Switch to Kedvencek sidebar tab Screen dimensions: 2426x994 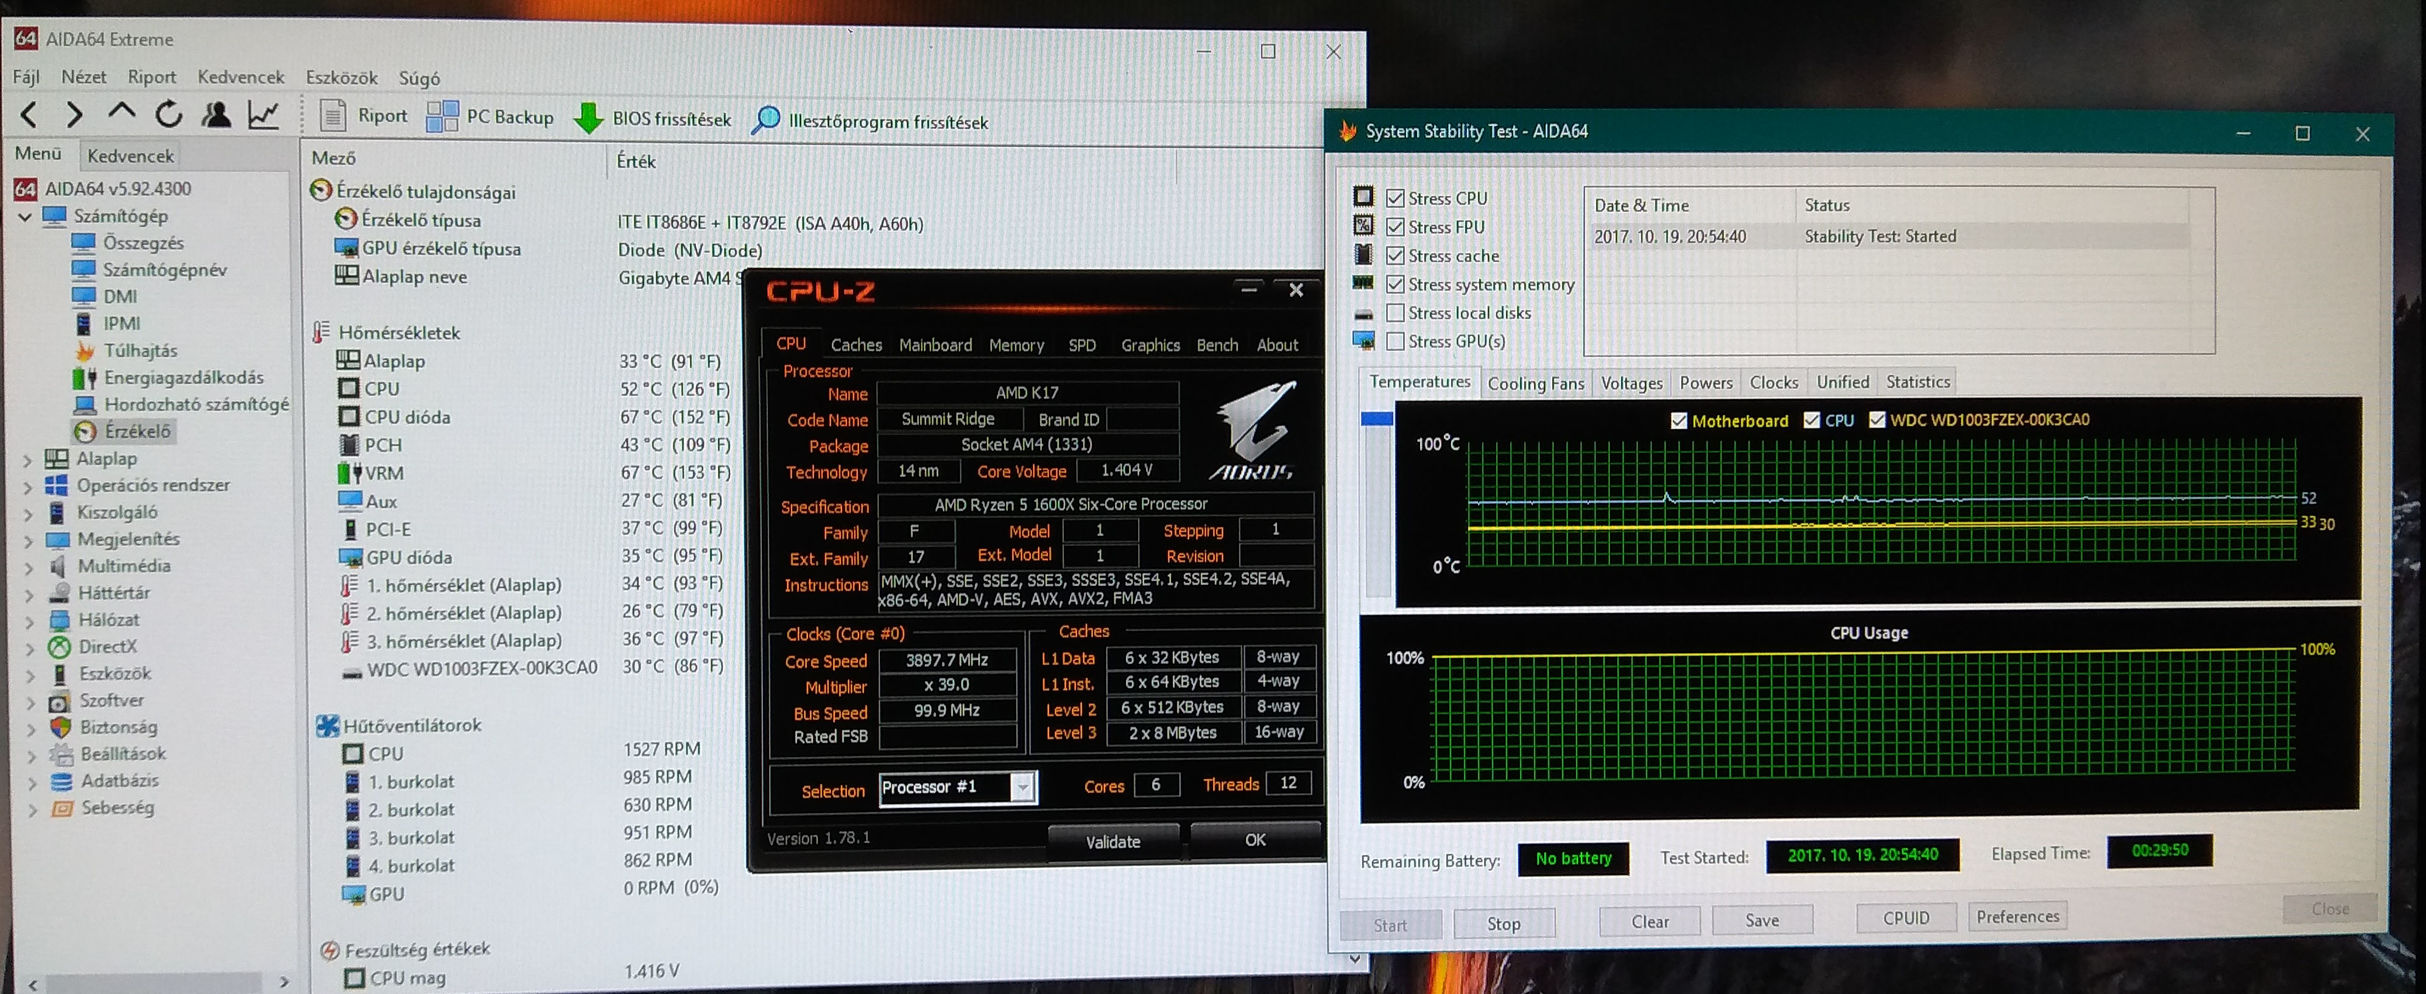[130, 155]
